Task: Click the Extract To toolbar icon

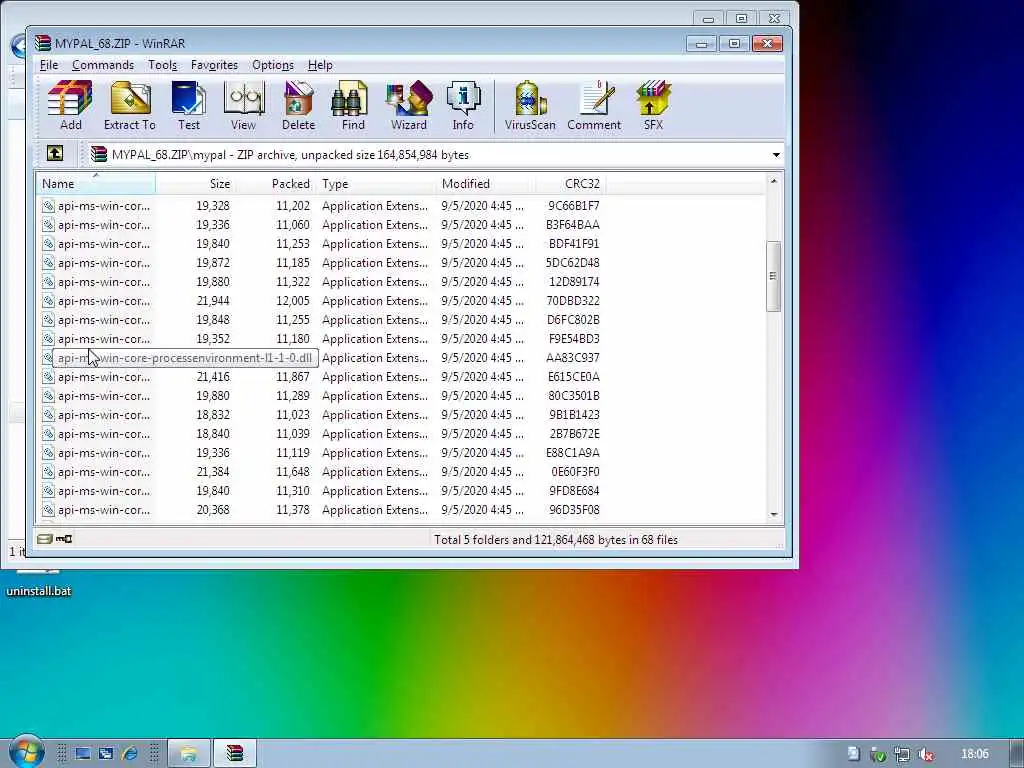Action: pos(129,106)
